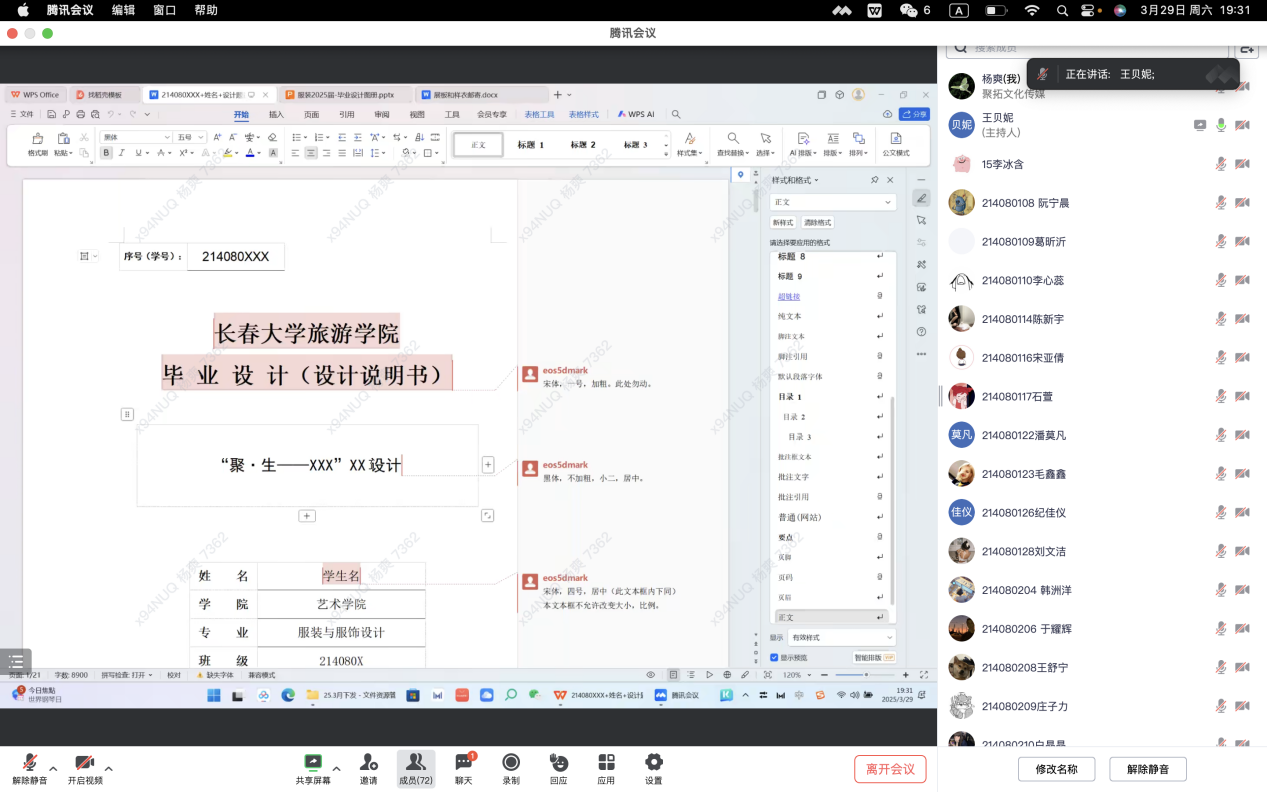This screenshot has width=1267, height=792.
Task: Apply bold formatting in WPS ribbon
Action: click(106, 153)
